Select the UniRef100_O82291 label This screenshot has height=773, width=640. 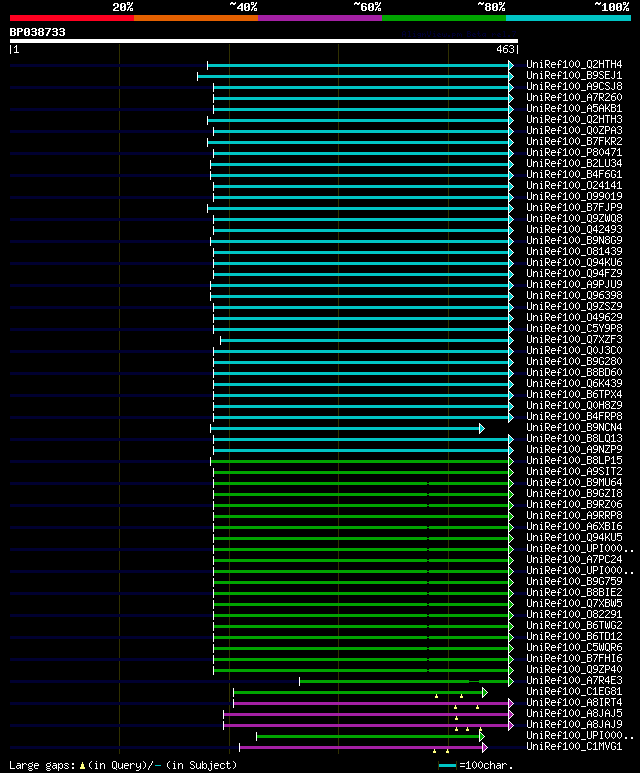[x=574, y=615]
